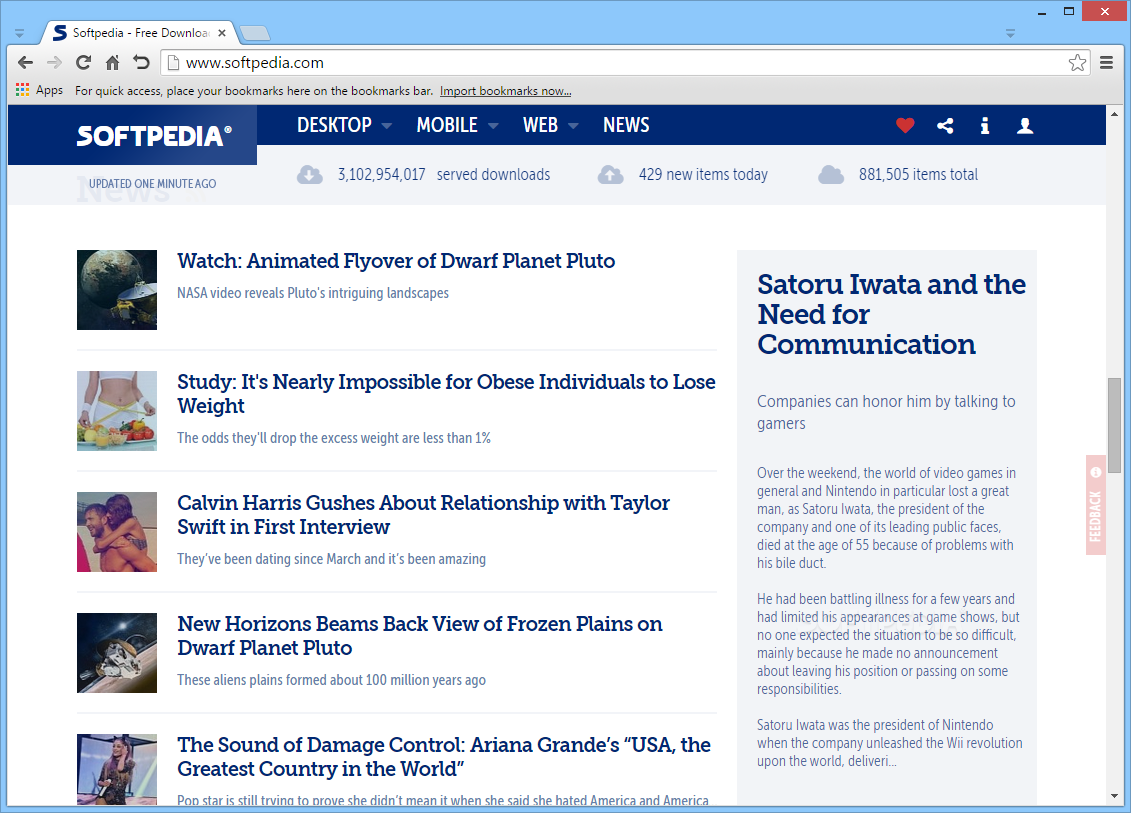Click the browser back arrow

click(x=25, y=63)
